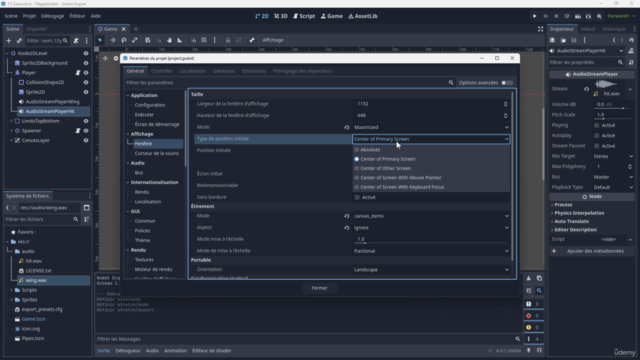This screenshot has width=640, height=360.
Task: Toggle distraction-free mode in viewport
Action: pos(540,29)
